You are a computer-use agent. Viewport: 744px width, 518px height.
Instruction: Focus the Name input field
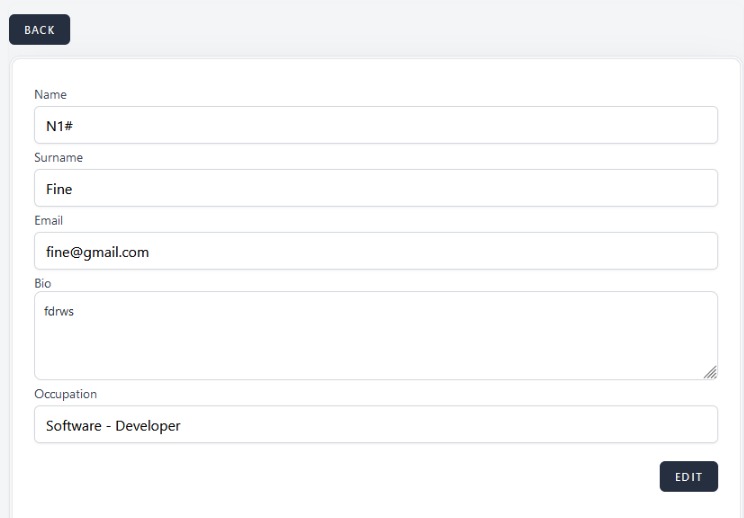tap(375, 125)
